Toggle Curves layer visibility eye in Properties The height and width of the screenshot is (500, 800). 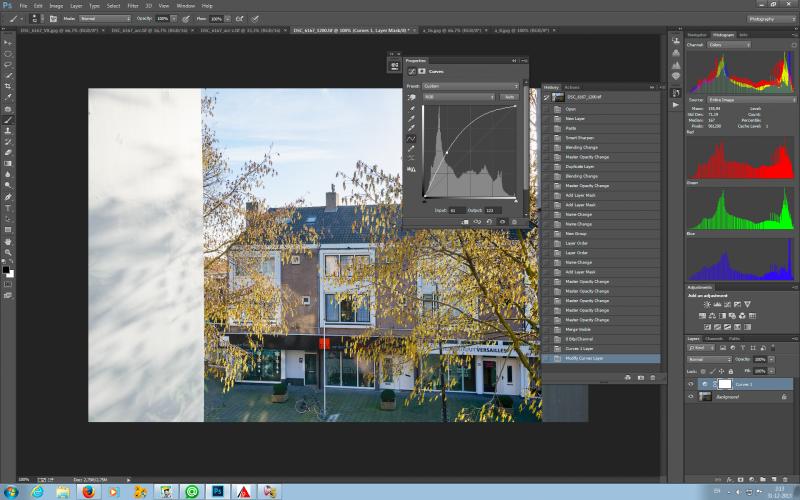pyautogui.click(x=502, y=222)
